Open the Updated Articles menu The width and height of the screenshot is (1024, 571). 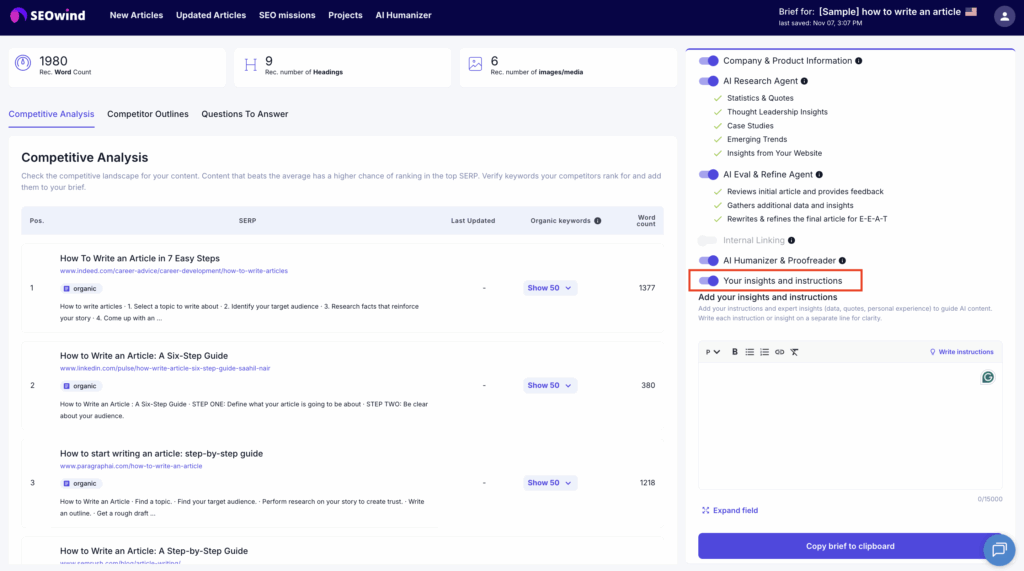[211, 15]
